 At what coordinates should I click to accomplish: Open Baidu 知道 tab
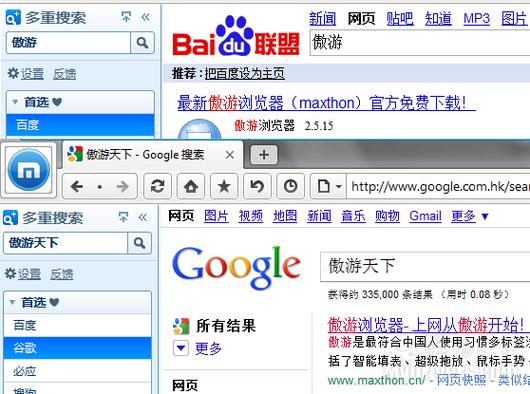438,18
